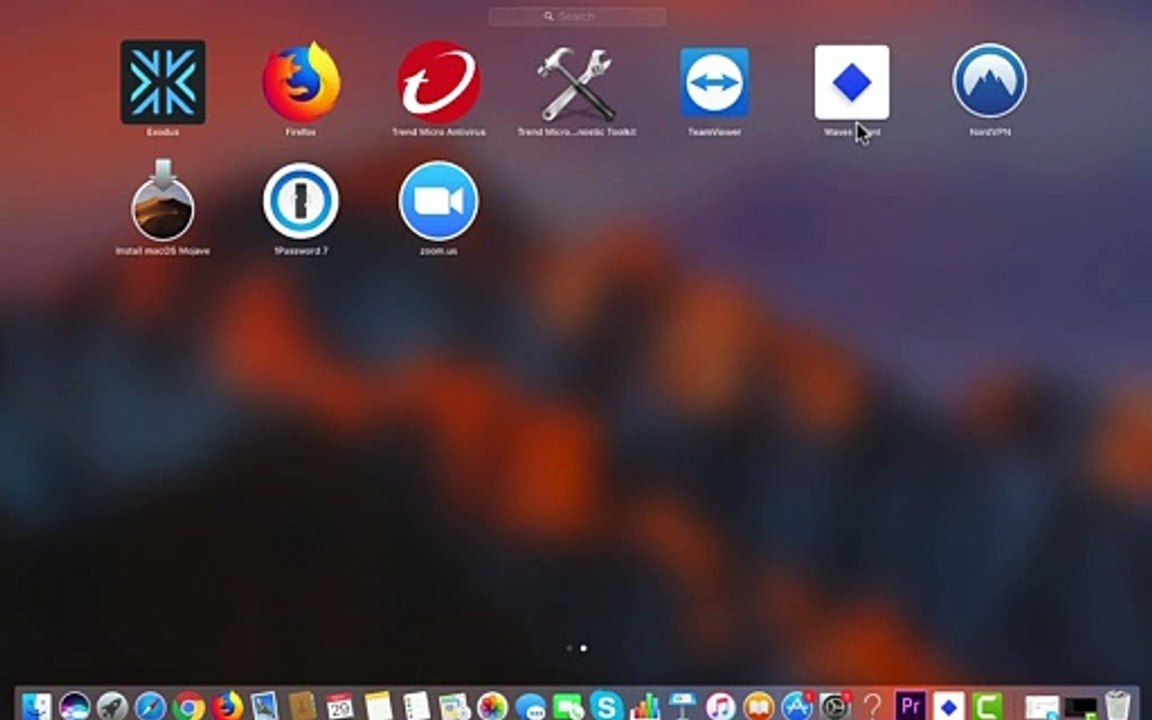Open Mail stamp icon in the Dock
The height and width of the screenshot is (720, 1152).
tap(264, 706)
